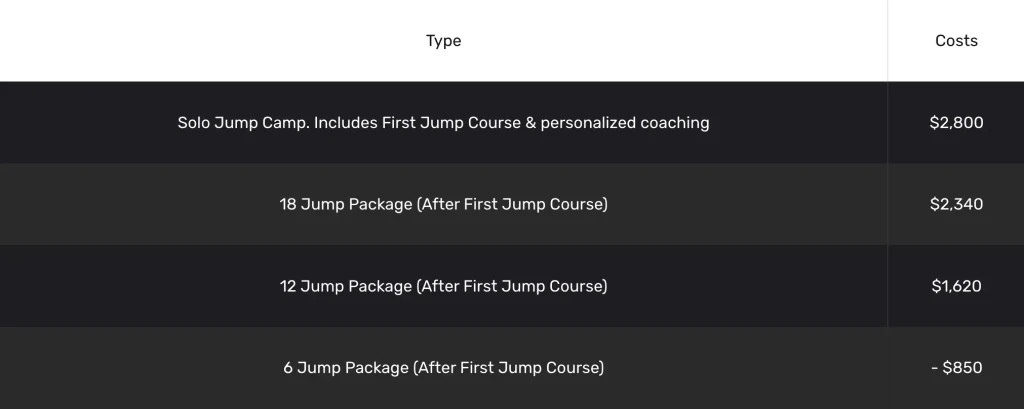Viewport: 1024px width, 409px height.
Task: Select the 6 Jump Package row label
Action: point(443,368)
